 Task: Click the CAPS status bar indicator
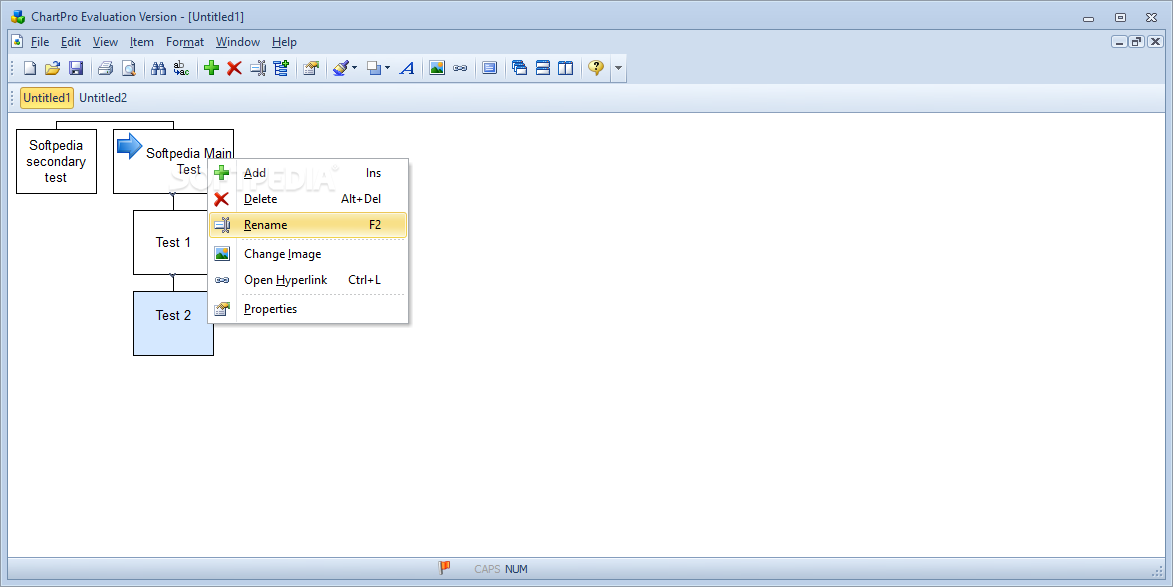point(487,569)
